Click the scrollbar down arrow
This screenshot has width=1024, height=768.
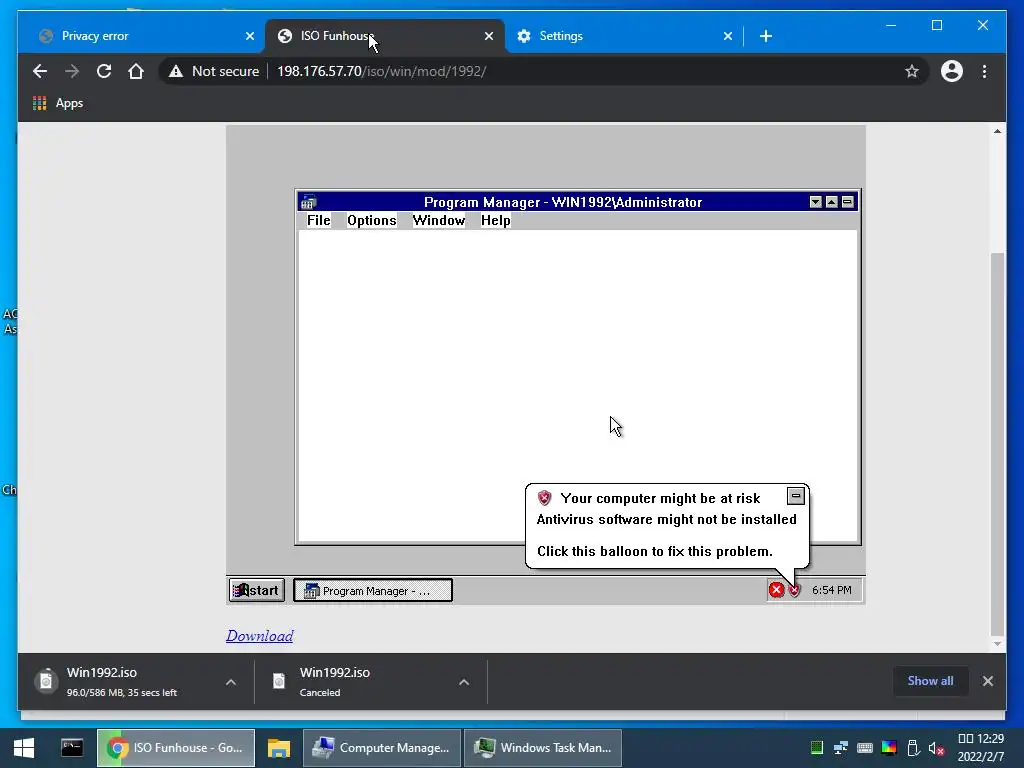click(x=997, y=644)
